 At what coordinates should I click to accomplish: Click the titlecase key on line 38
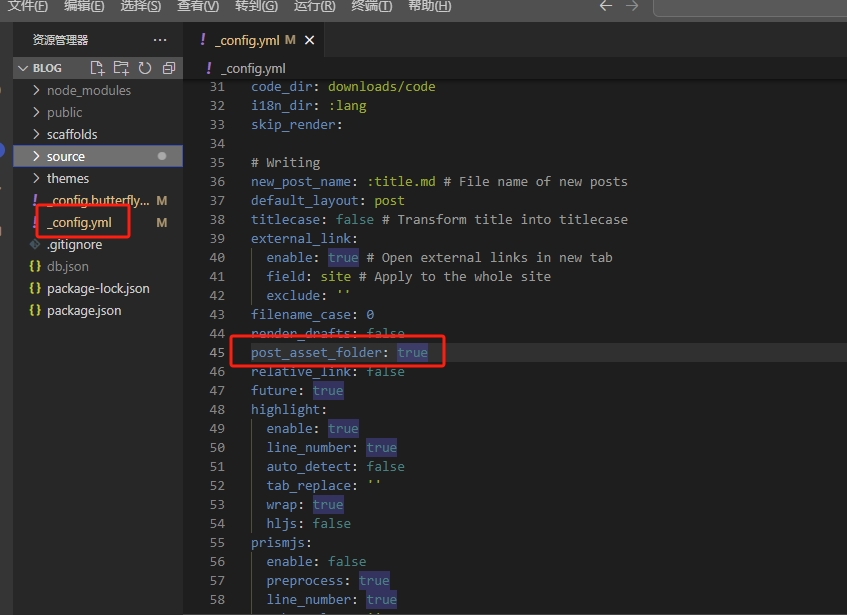pyautogui.click(x=285, y=219)
